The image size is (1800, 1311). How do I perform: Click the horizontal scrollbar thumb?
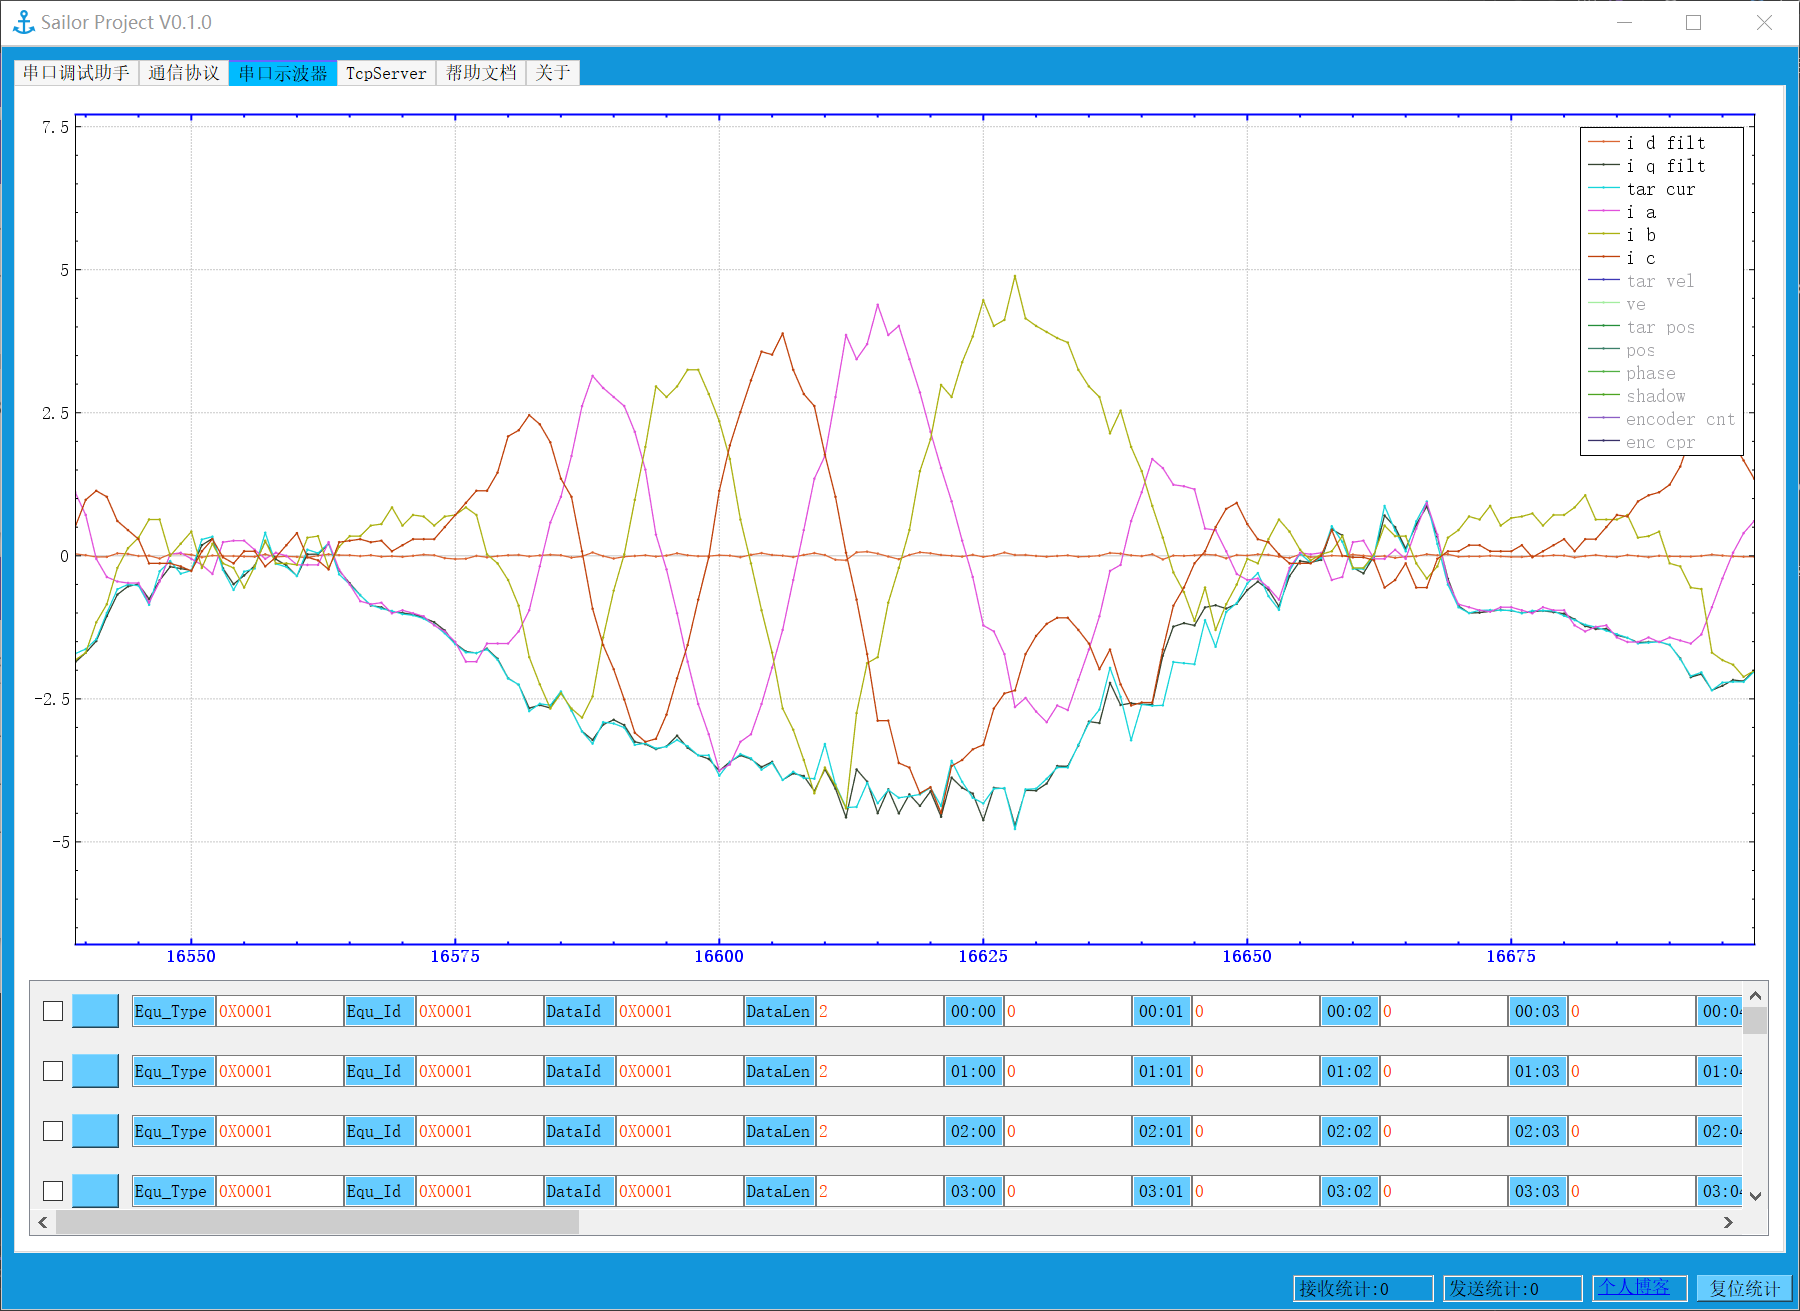click(x=317, y=1222)
